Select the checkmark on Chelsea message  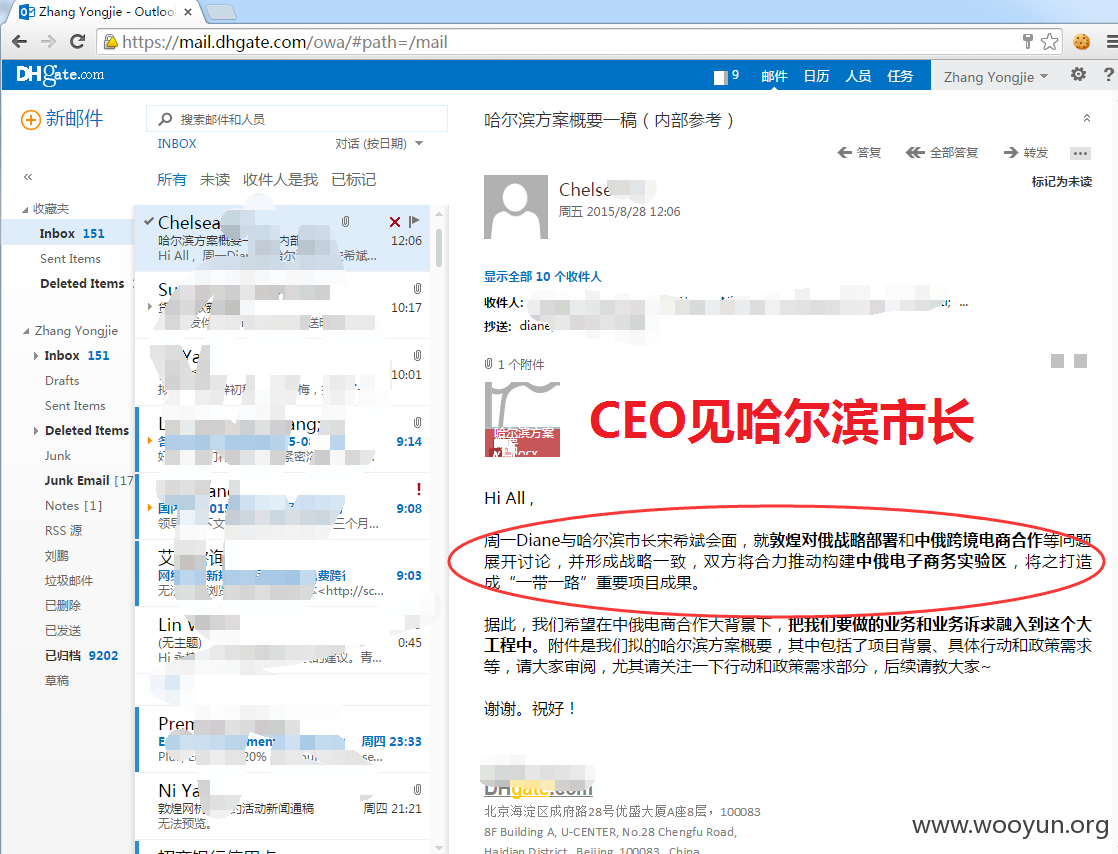click(x=148, y=222)
